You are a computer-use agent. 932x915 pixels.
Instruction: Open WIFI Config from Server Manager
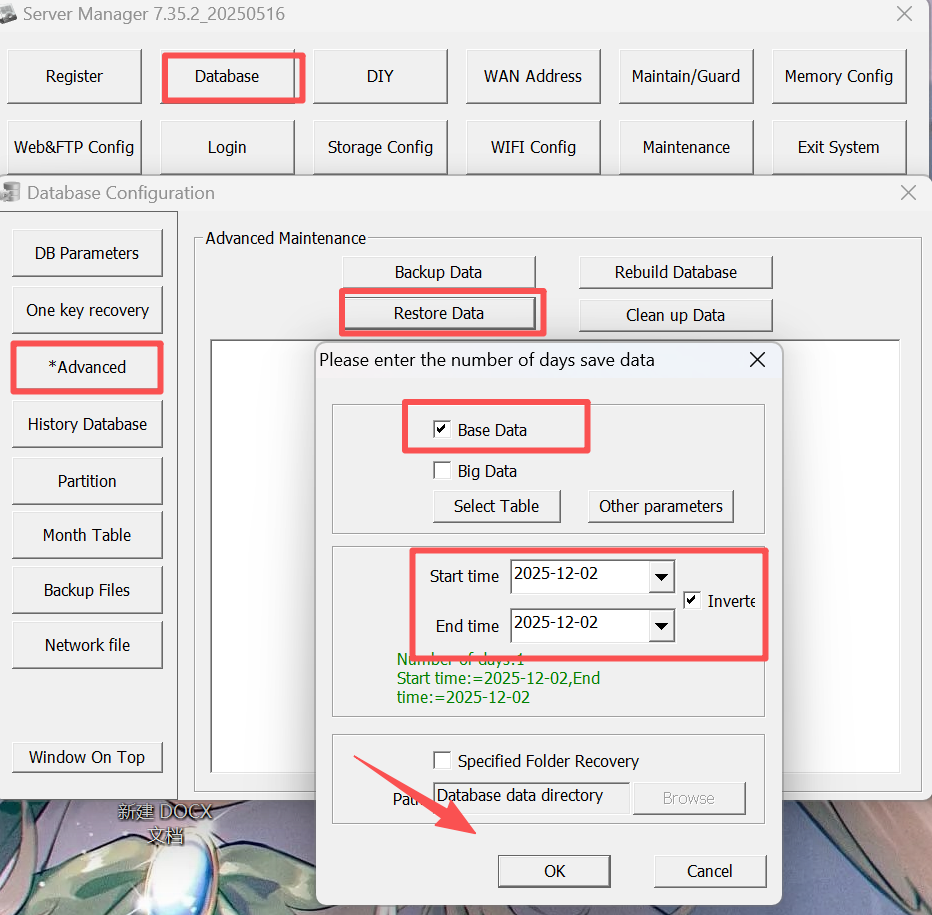pyautogui.click(x=533, y=146)
